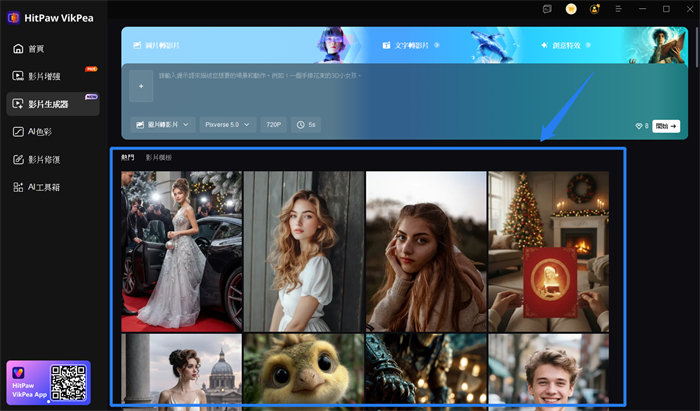Open the 首頁 home page in sidebar

point(36,48)
